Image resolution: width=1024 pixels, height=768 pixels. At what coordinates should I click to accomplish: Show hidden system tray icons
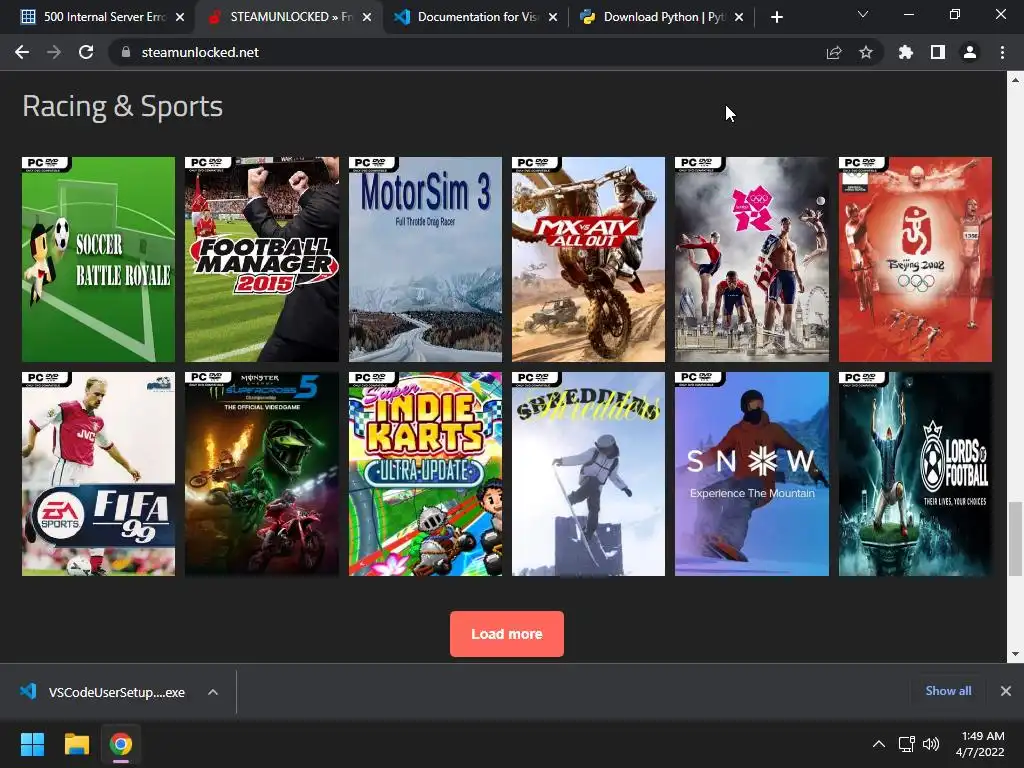pos(879,744)
